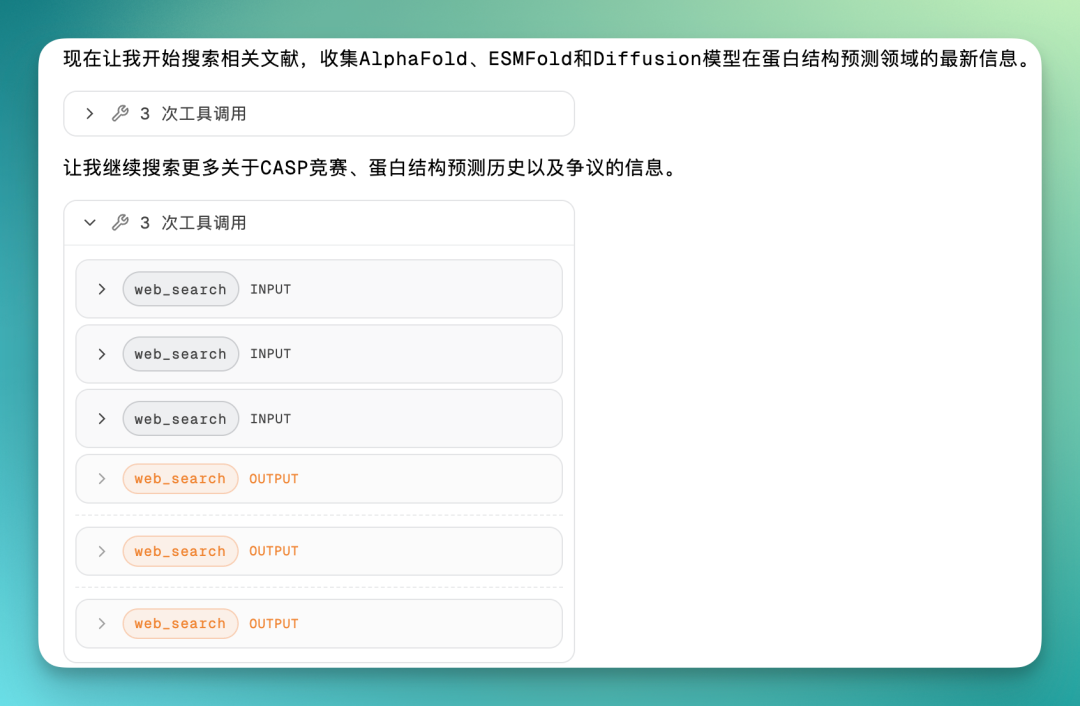Click the 3 次工具调用 label in expanded group
Image resolution: width=1080 pixels, height=706 pixels.
pos(193,222)
